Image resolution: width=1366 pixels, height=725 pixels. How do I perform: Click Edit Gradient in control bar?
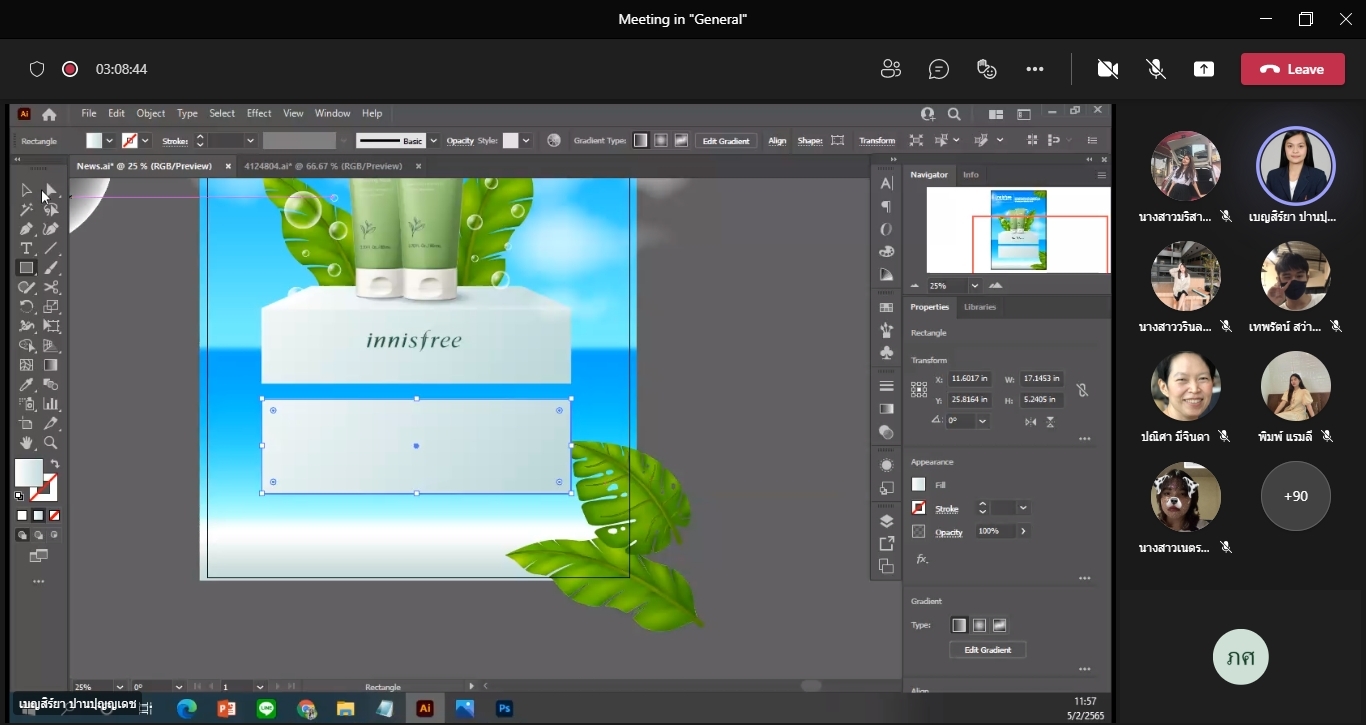(x=726, y=141)
